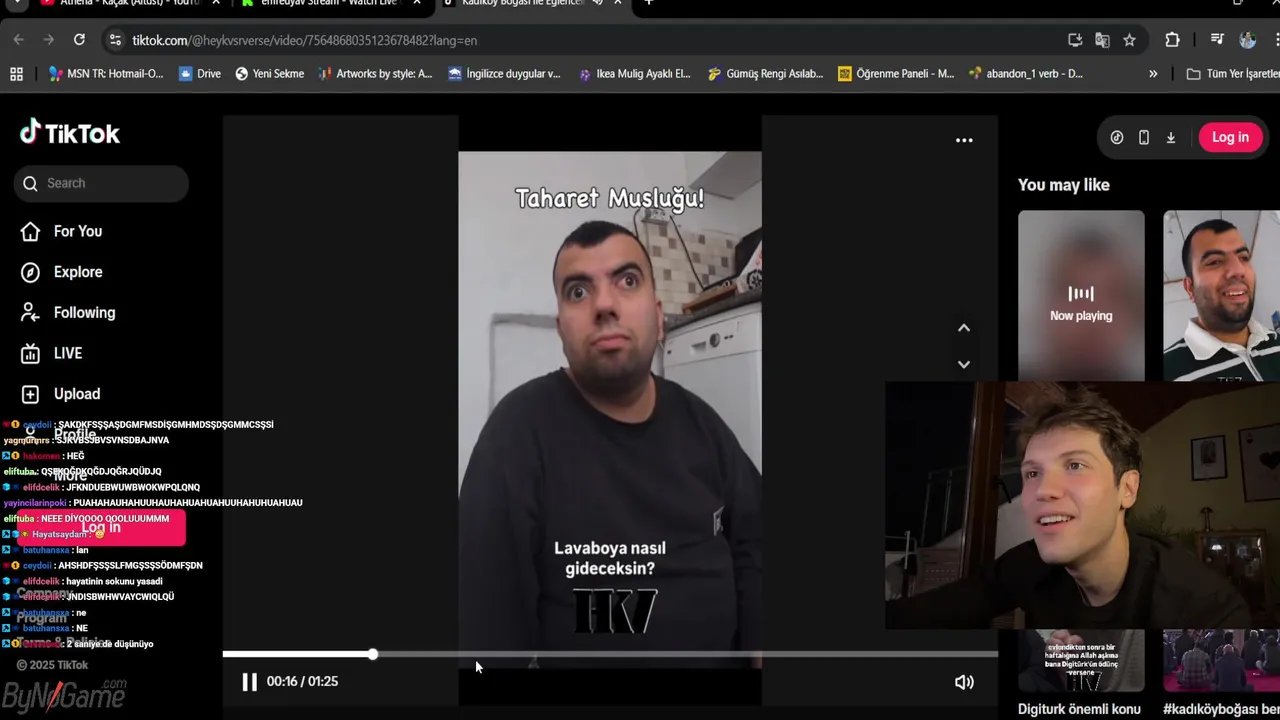Open the MSN TR: Hotmail bookmark
Viewport: 1280px width, 720px height.
[106, 74]
